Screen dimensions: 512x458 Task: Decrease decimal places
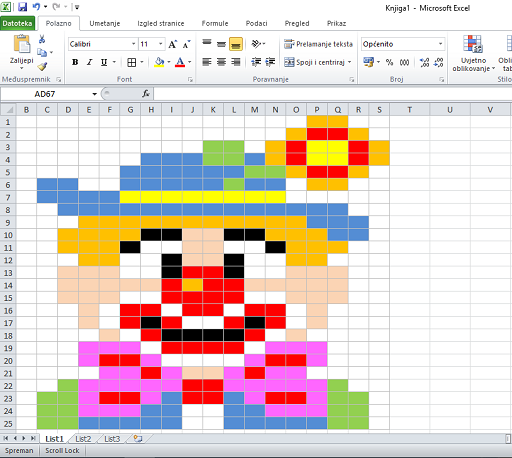439,62
